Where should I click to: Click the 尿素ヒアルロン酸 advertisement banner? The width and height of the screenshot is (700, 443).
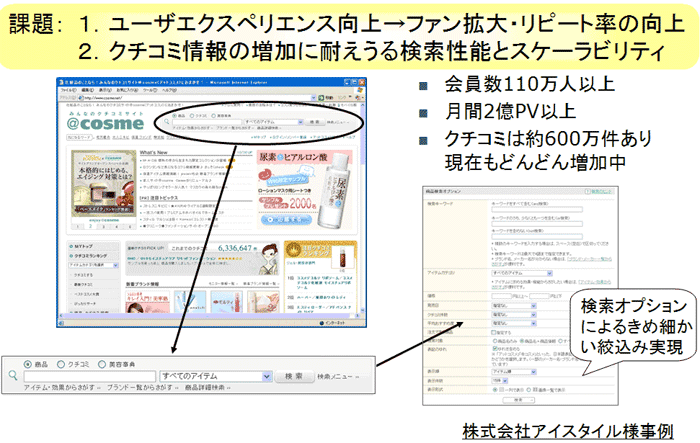[x=304, y=189]
